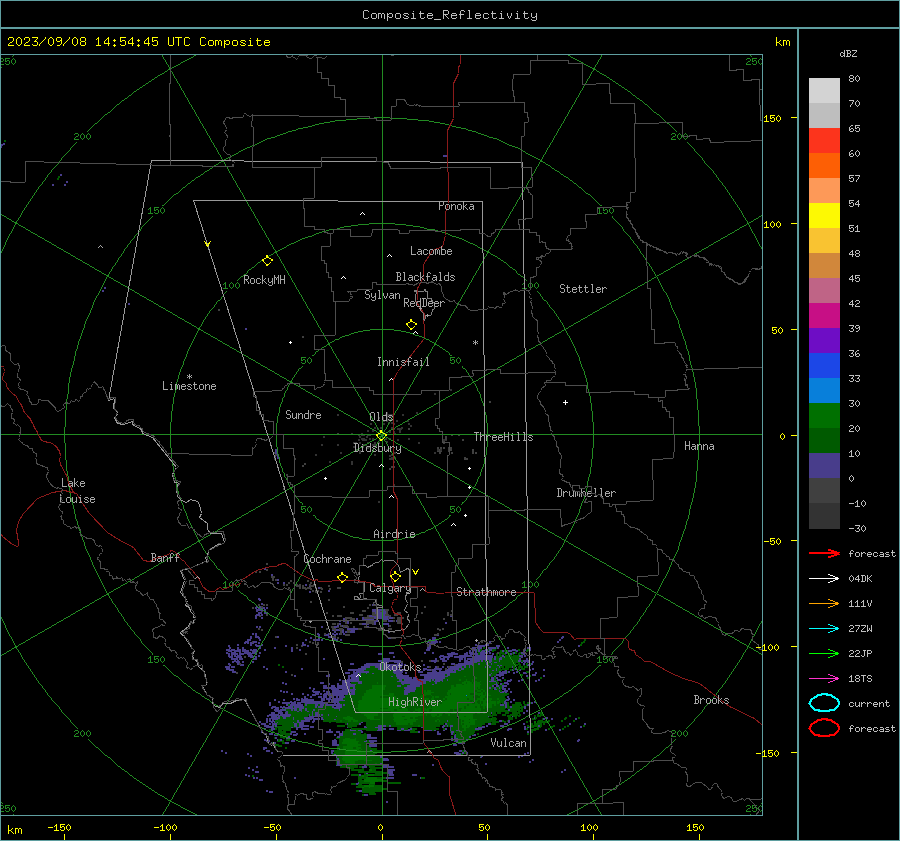Click the Okotoks label
The width and height of the screenshot is (900, 841).
[400, 667]
